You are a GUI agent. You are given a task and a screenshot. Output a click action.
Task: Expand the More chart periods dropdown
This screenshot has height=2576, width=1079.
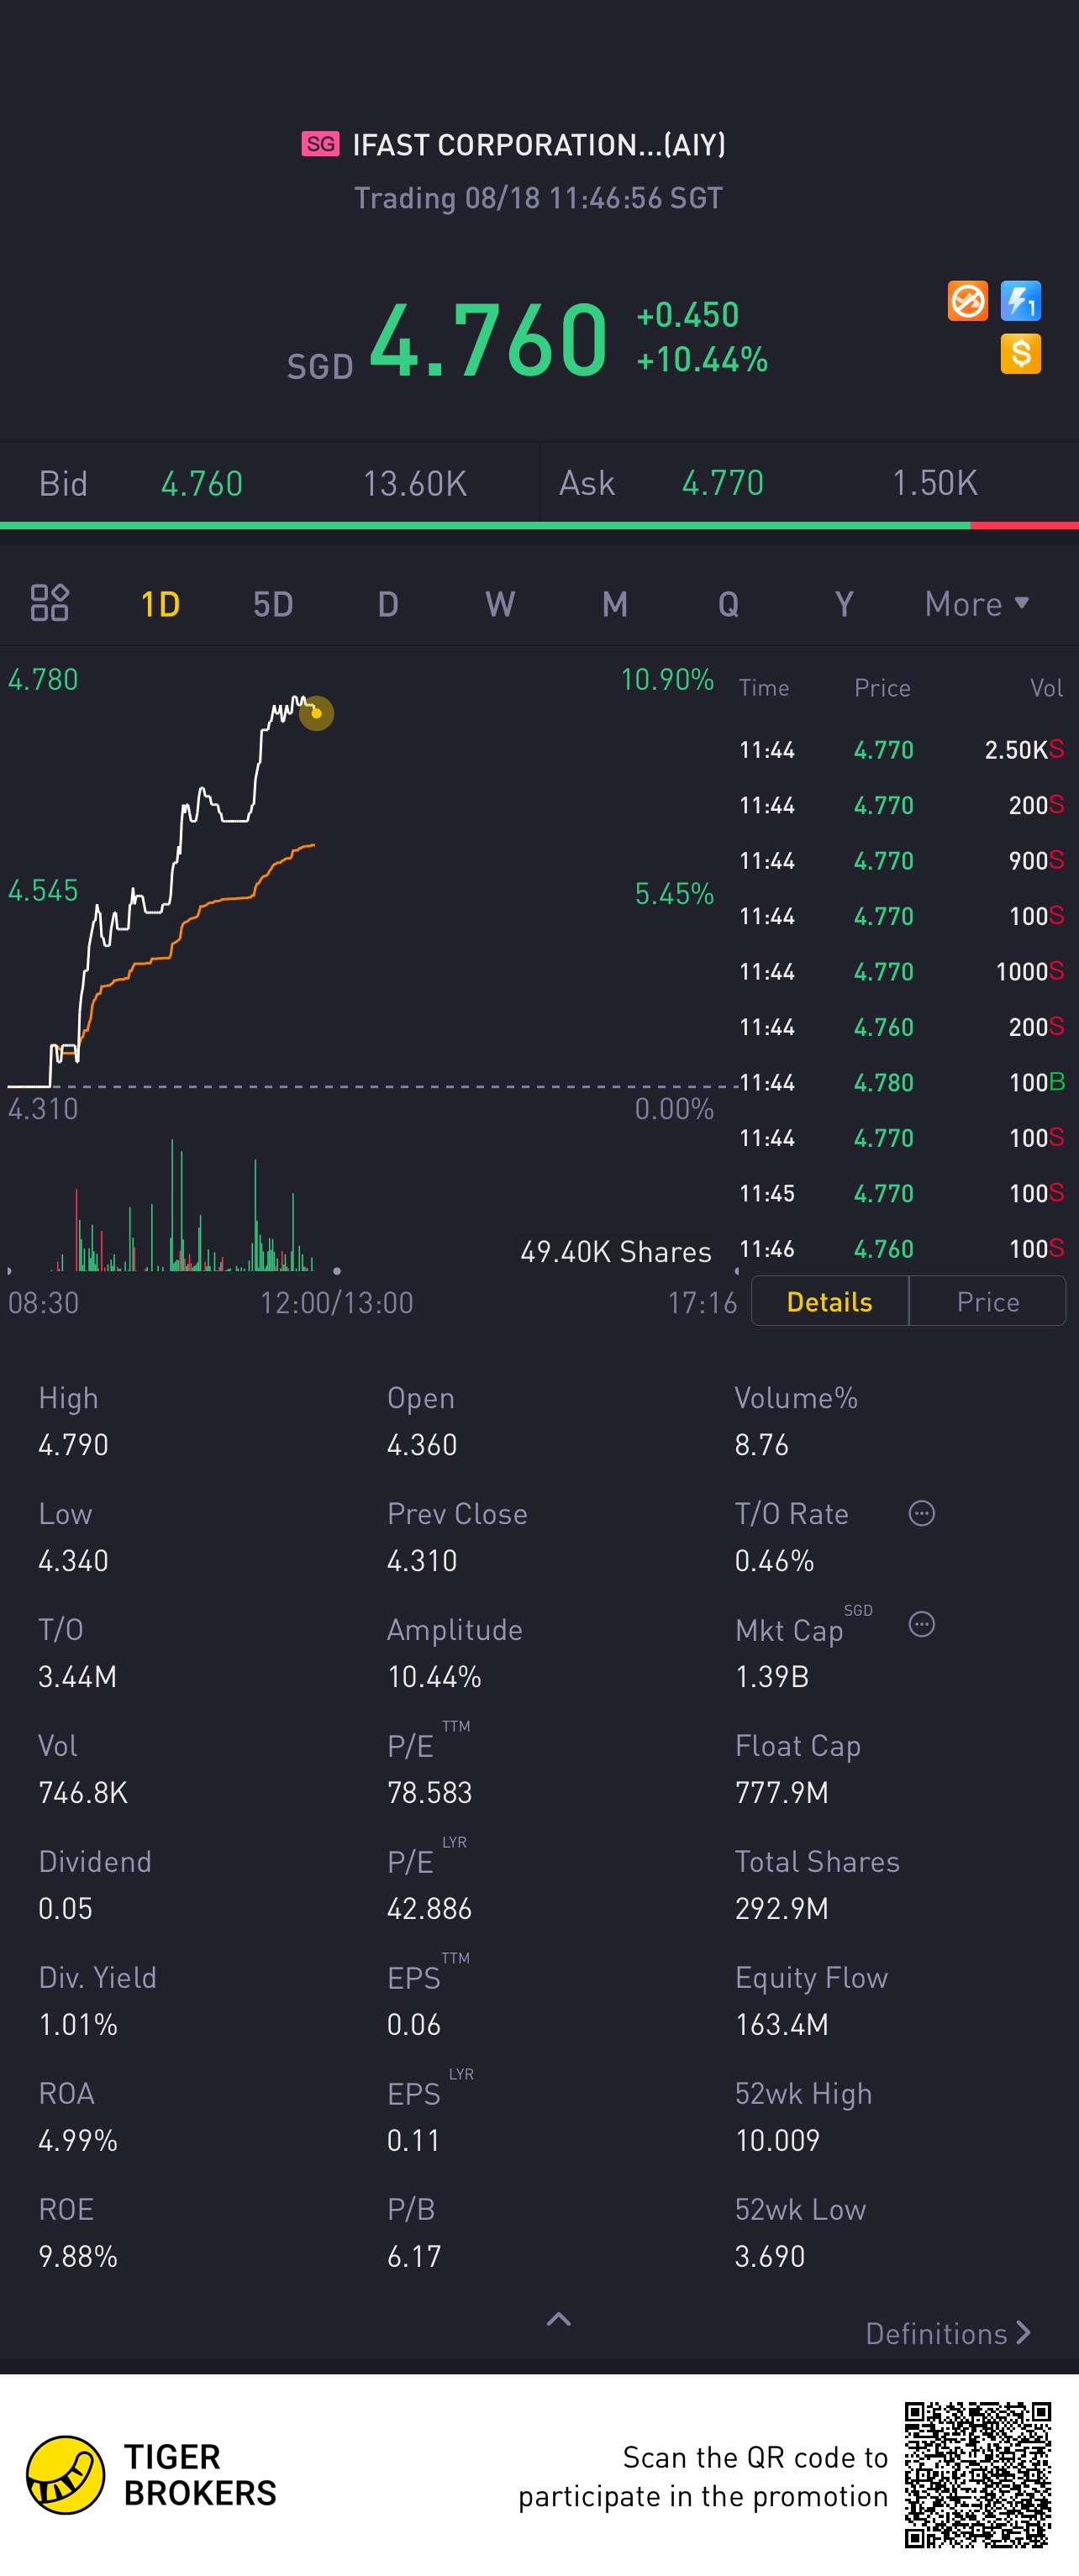(x=976, y=604)
